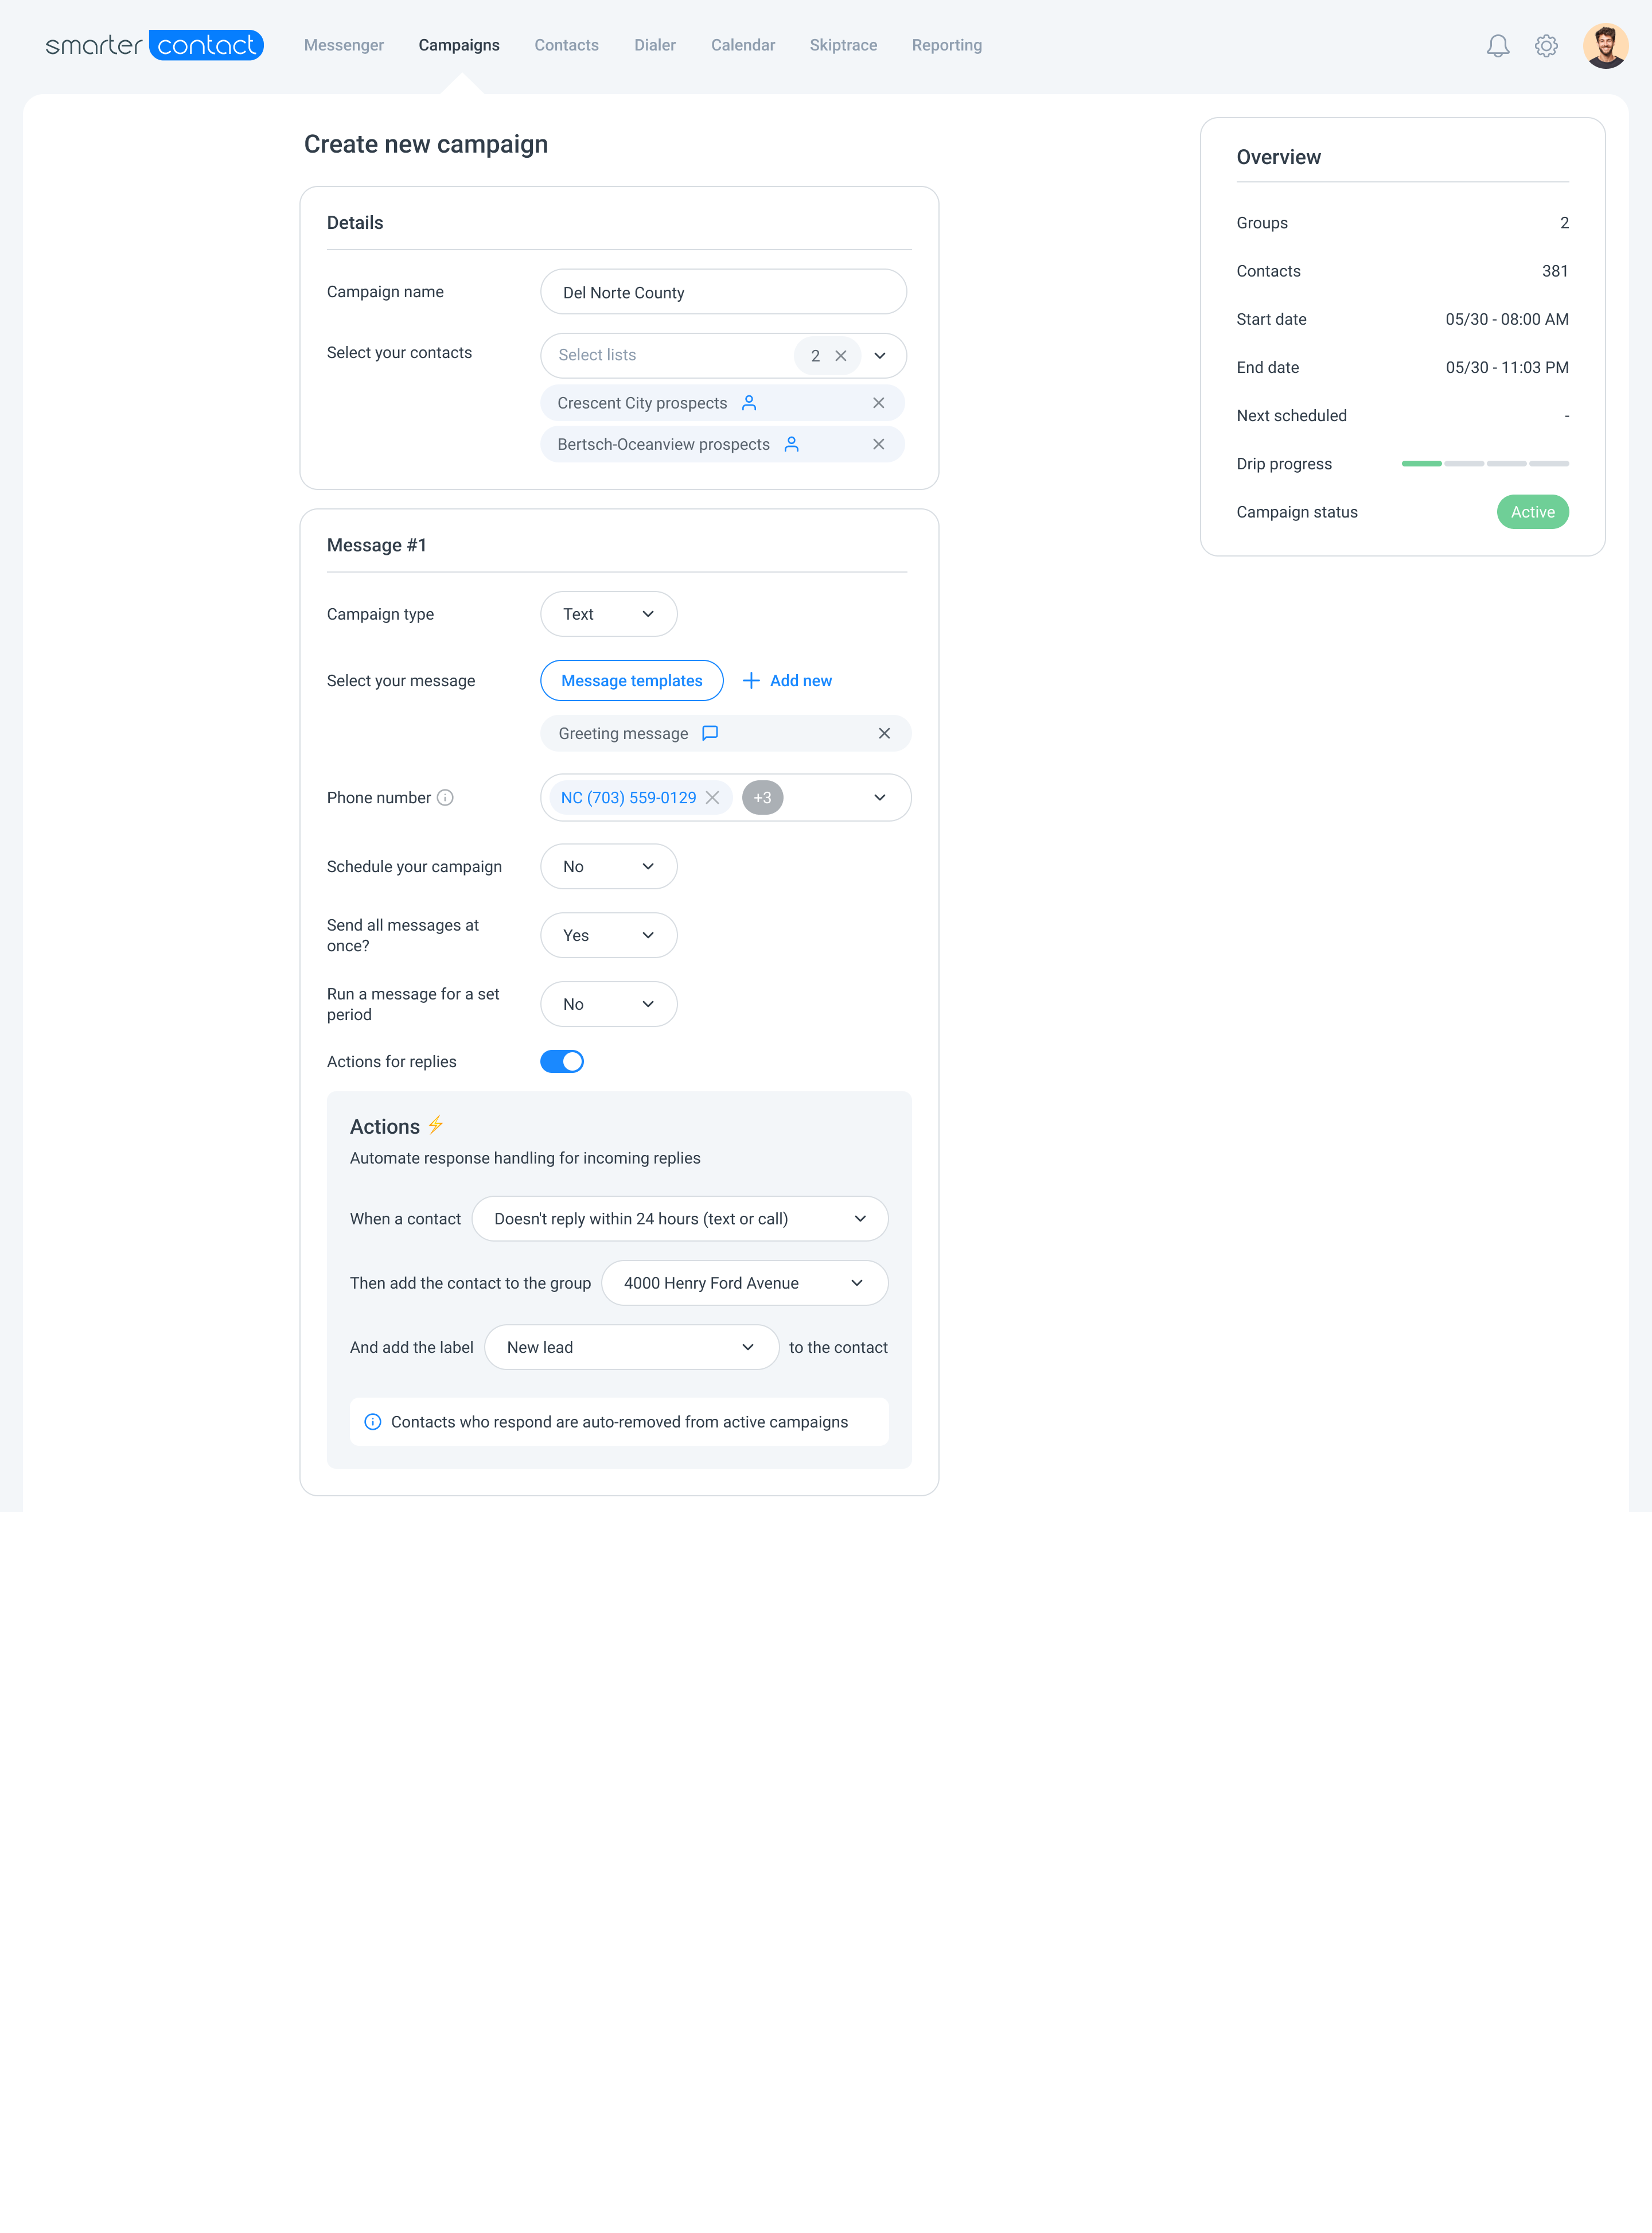Expand Schedule your campaign dropdown
The width and height of the screenshot is (1652, 2233).
[608, 866]
